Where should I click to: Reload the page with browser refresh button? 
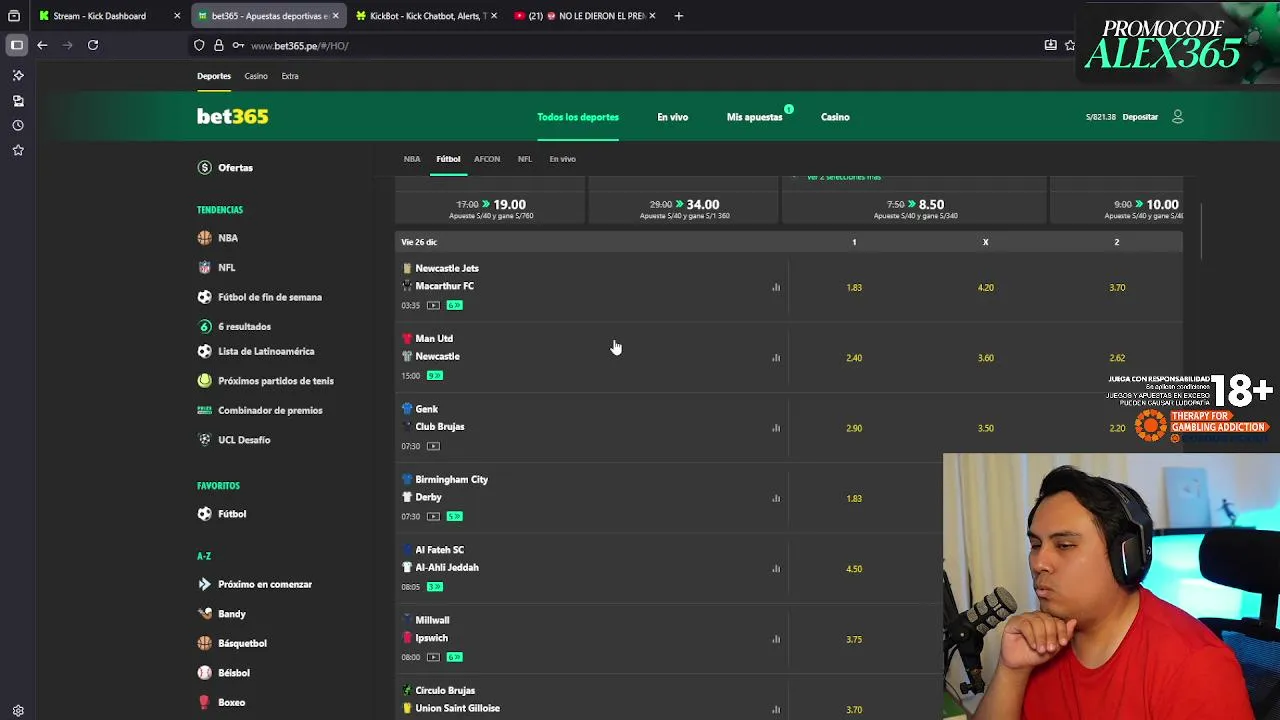(93, 45)
